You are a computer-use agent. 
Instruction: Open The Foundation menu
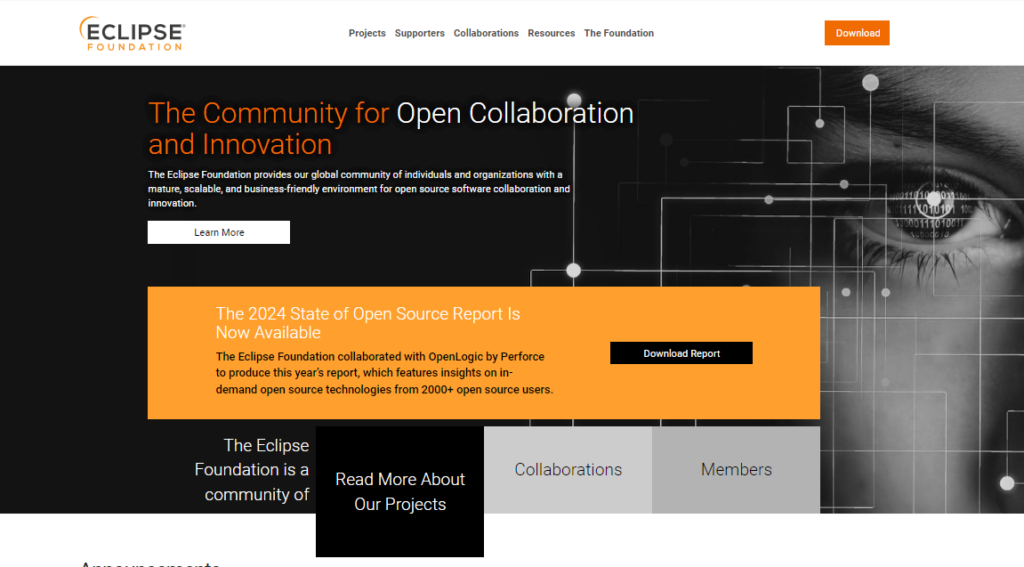pos(618,33)
